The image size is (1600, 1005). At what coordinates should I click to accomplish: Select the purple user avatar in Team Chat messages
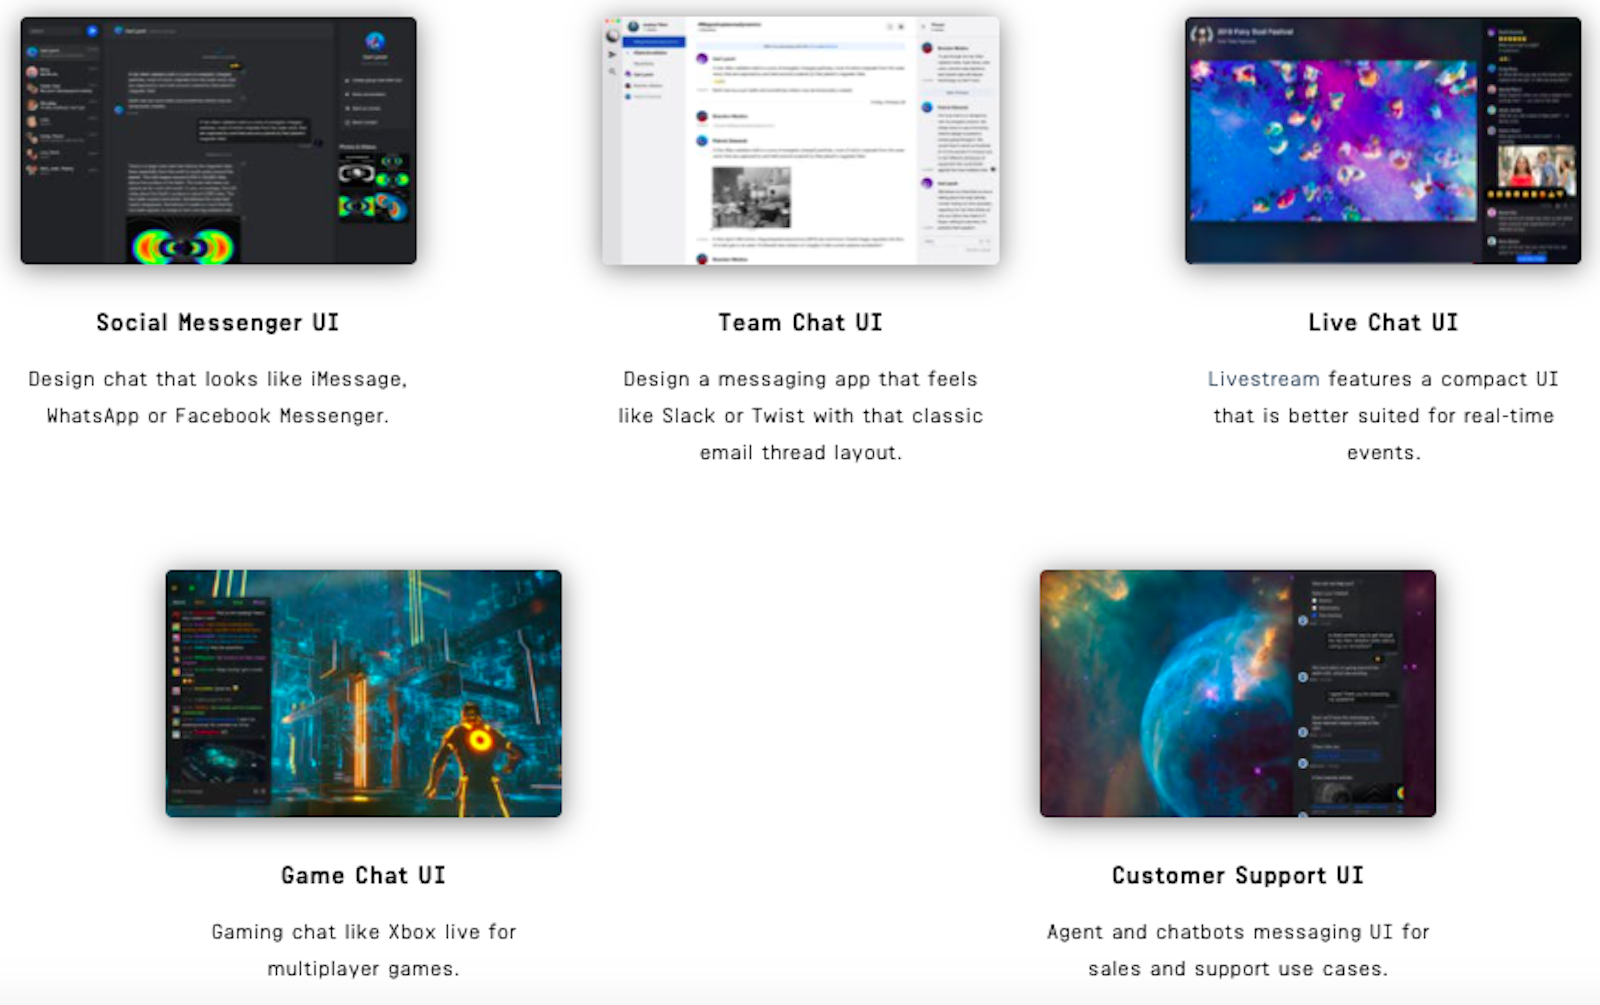(x=701, y=58)
